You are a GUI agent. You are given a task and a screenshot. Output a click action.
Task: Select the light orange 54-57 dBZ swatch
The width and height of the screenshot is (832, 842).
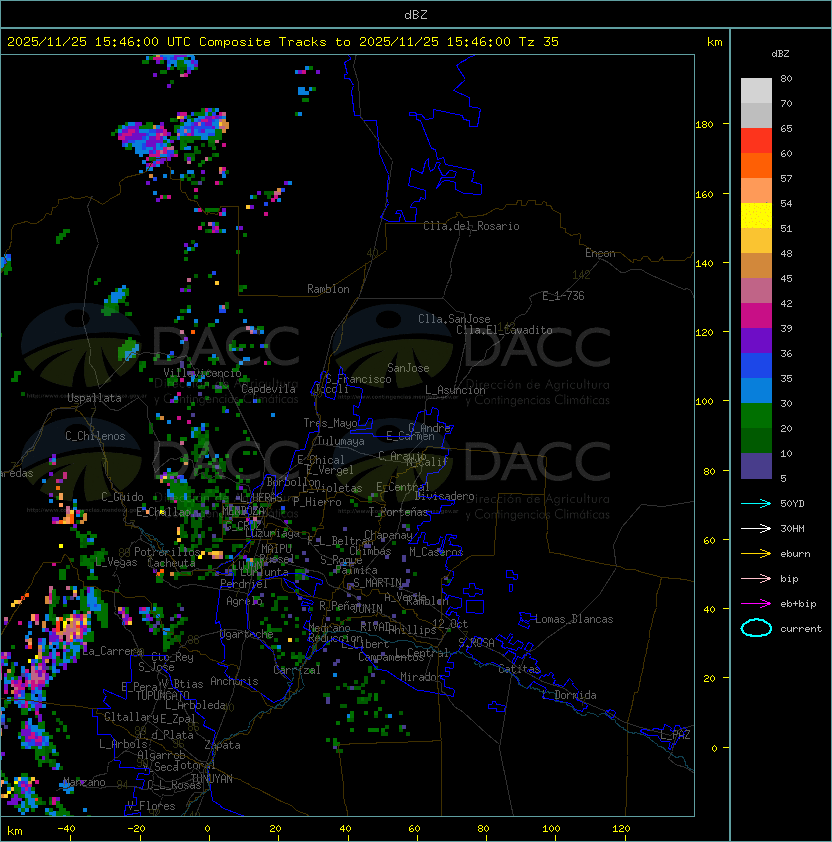pyautogui.click(x=756, y=191)
